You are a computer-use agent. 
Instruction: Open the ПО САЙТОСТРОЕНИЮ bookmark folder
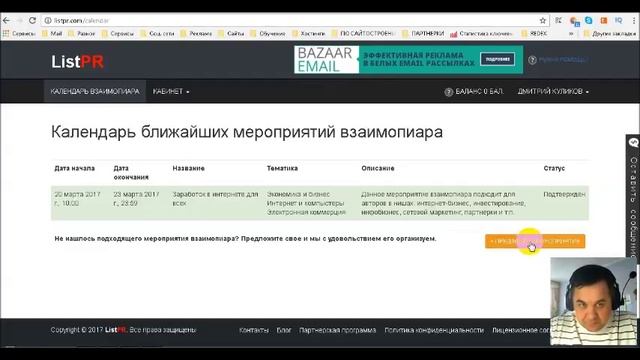(364, 34)
